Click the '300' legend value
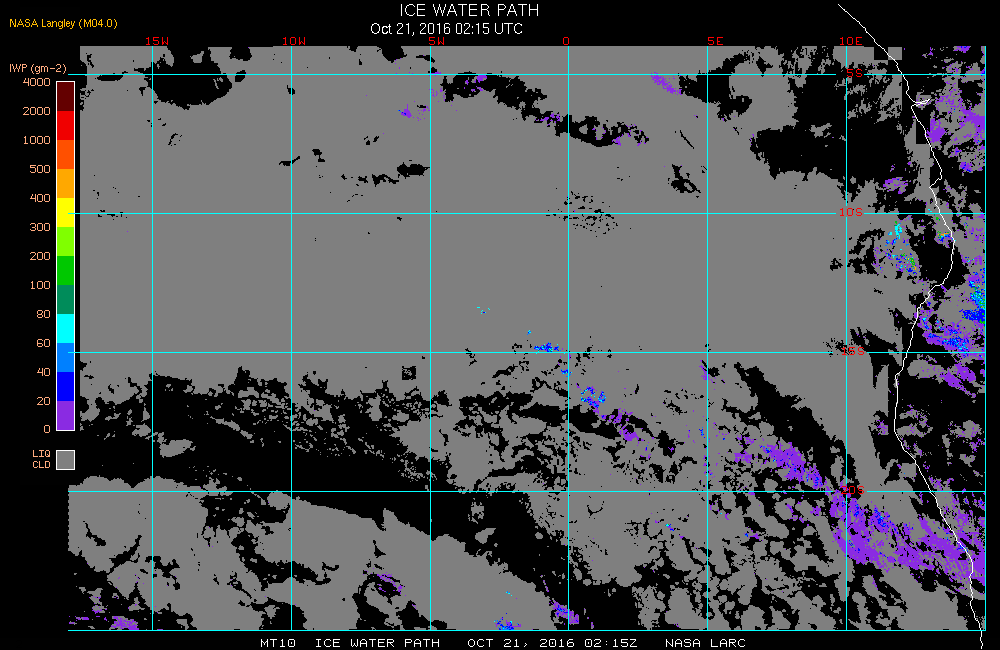The height and width of the screenshot is (650, 1000). point(40,227)
